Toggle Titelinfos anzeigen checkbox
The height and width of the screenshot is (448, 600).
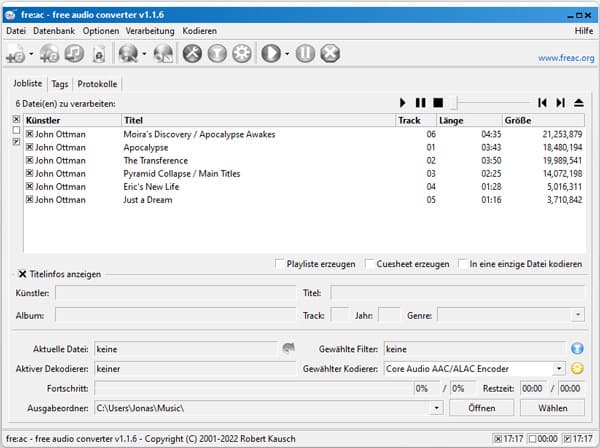coord(22,274)
